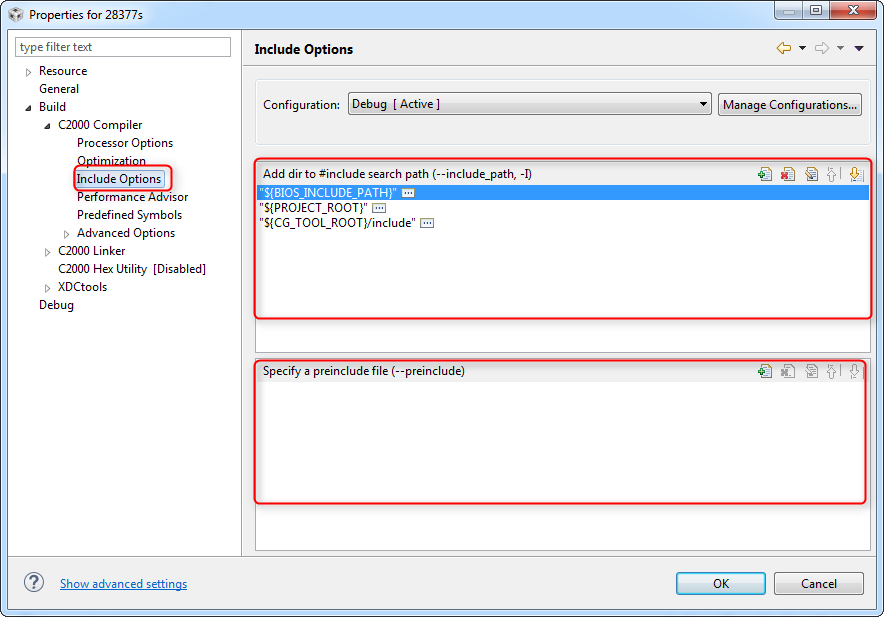Open back history dropdown arrow
Screen dimensions: 884x617
click(802, 49)
